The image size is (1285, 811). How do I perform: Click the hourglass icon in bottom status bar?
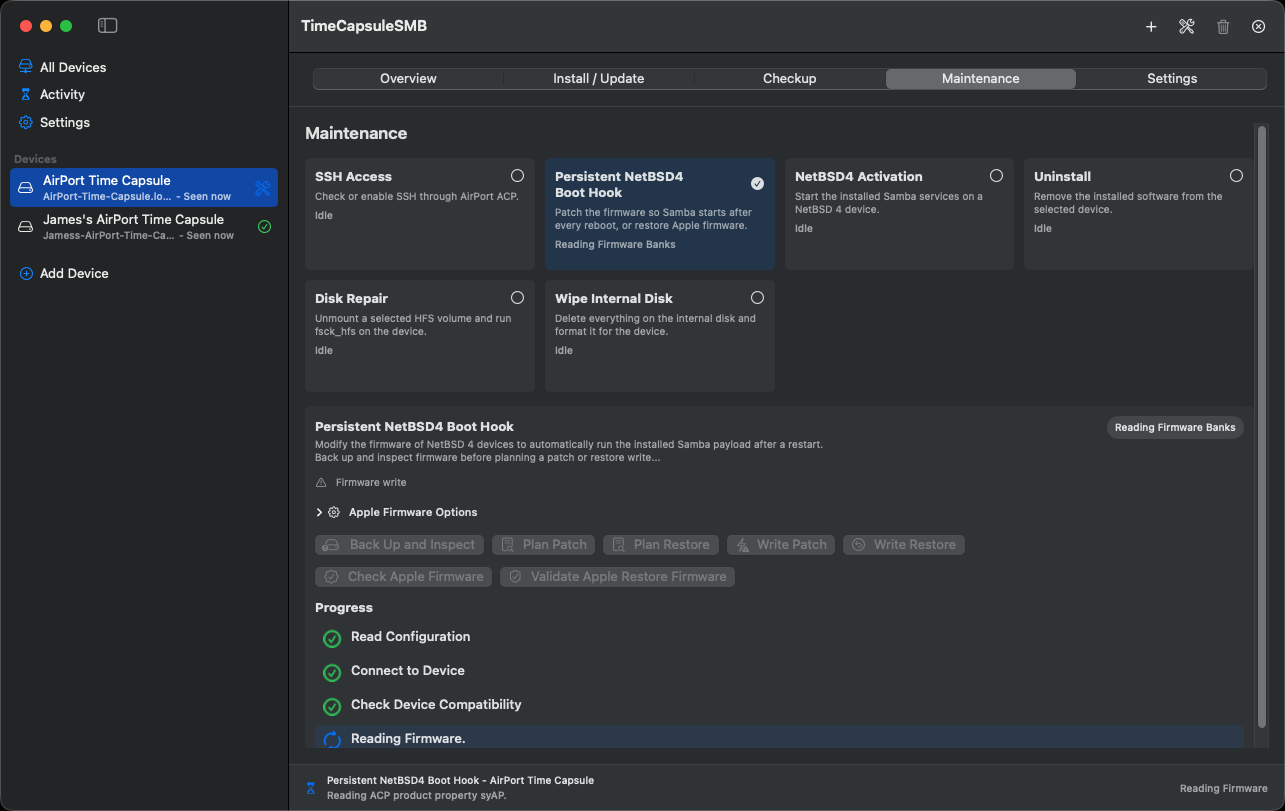pyautogui.click(x=310, y=787)
